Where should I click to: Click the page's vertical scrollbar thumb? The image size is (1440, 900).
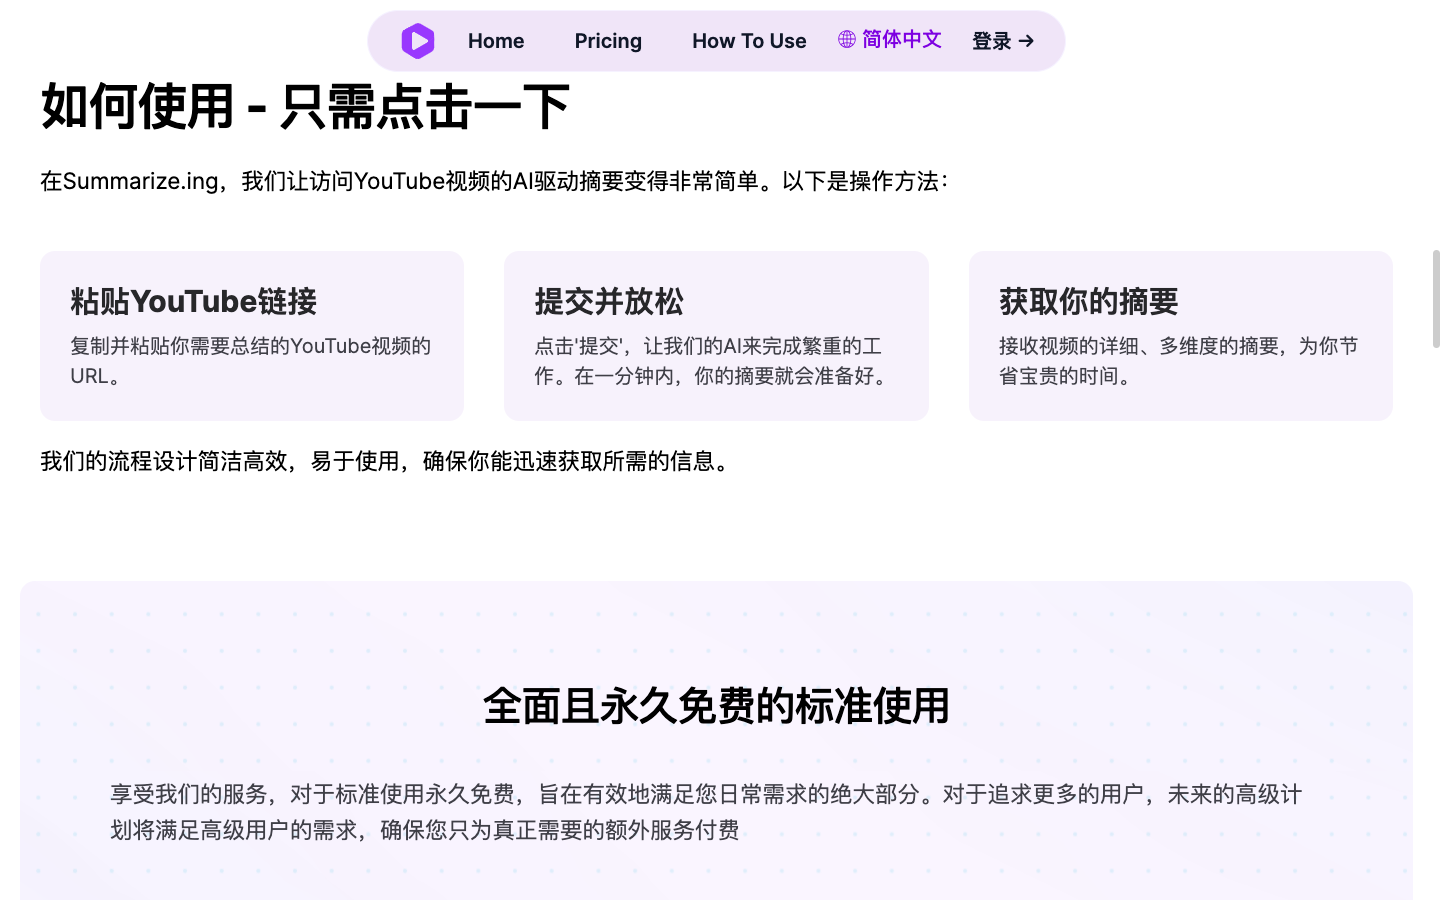coord(1435,298)
